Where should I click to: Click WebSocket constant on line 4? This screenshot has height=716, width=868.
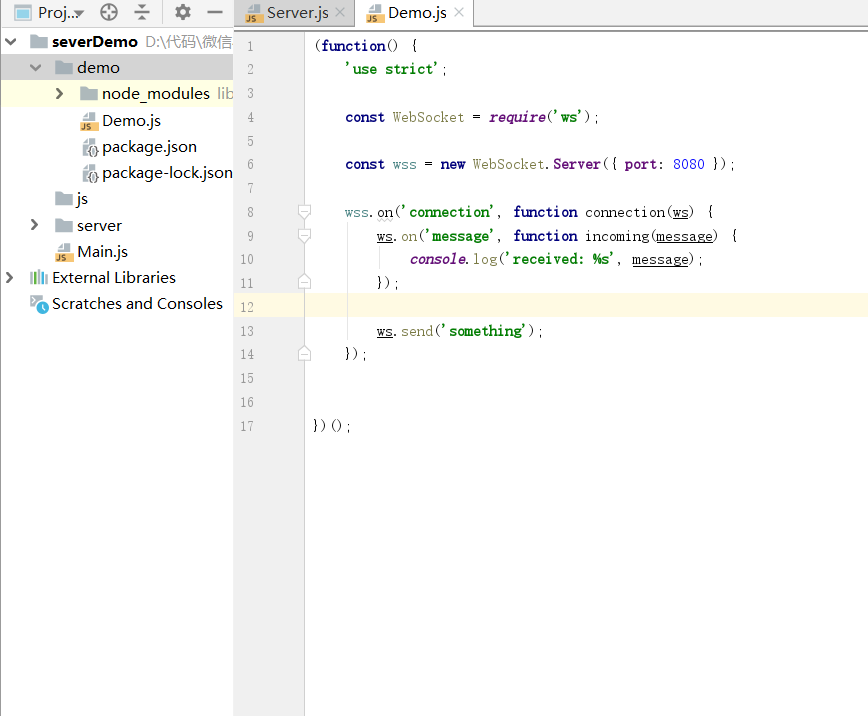point(428,117)
